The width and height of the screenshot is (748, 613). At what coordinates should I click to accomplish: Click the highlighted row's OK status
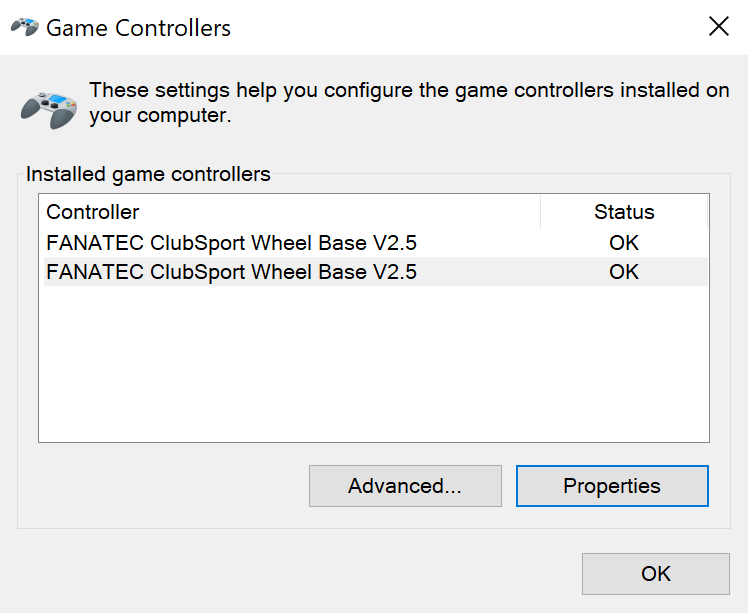coord(623,272)
